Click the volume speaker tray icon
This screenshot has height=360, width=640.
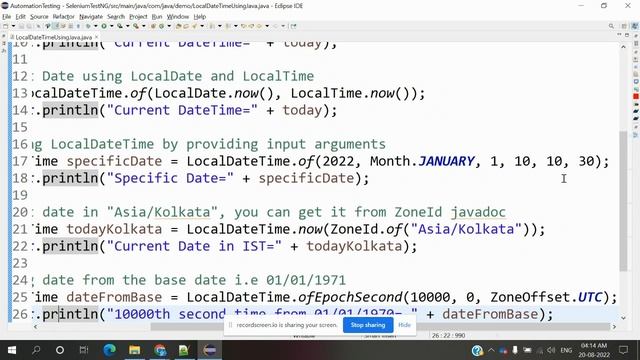(x=551, y=350)
